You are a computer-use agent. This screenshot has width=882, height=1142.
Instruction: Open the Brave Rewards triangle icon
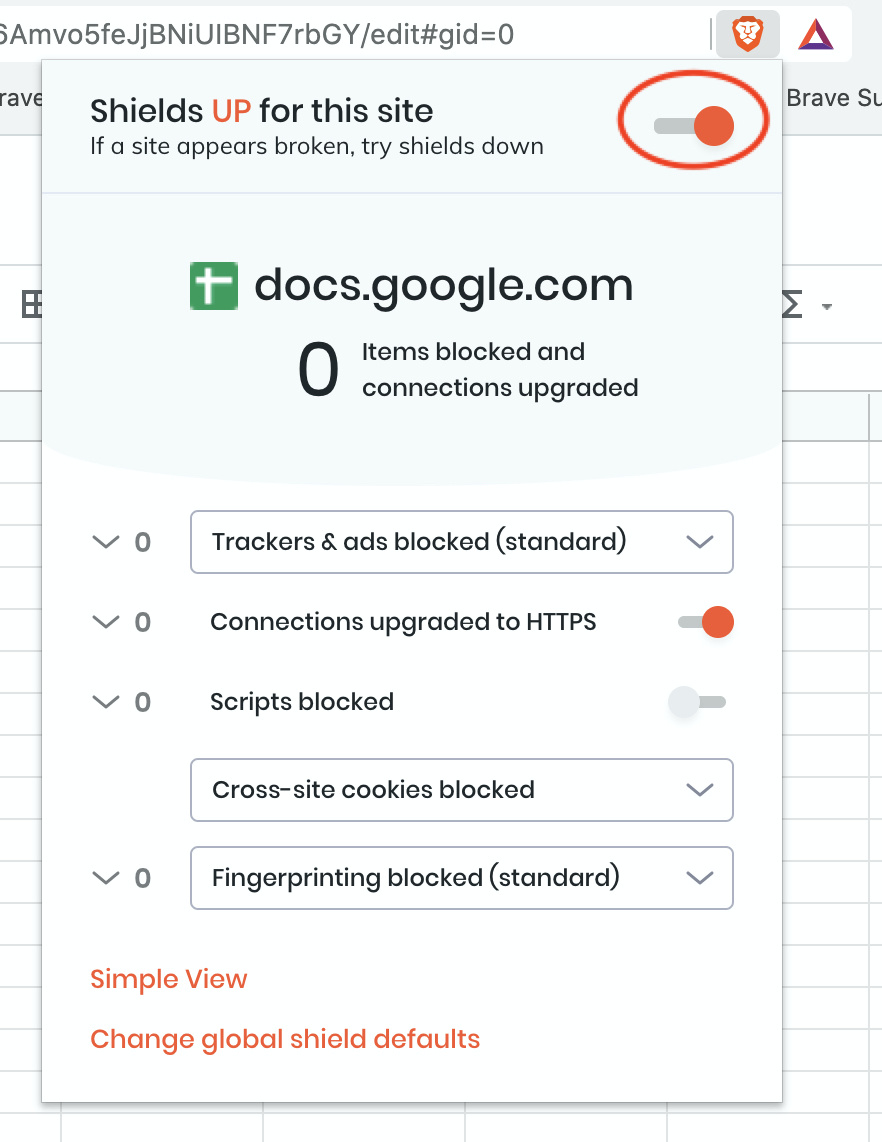pyautogui.click(x=815, y=36)
